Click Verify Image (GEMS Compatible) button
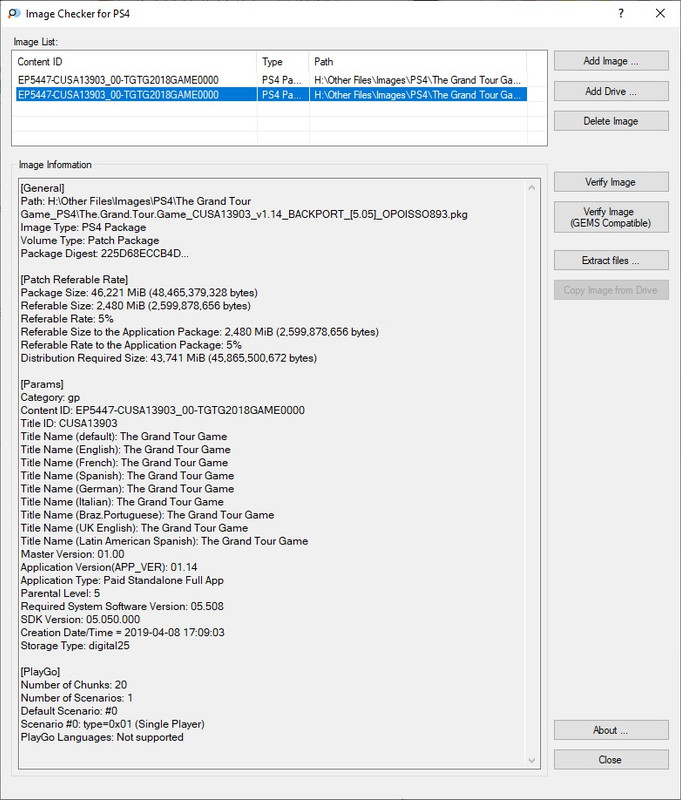 [611, 217]
